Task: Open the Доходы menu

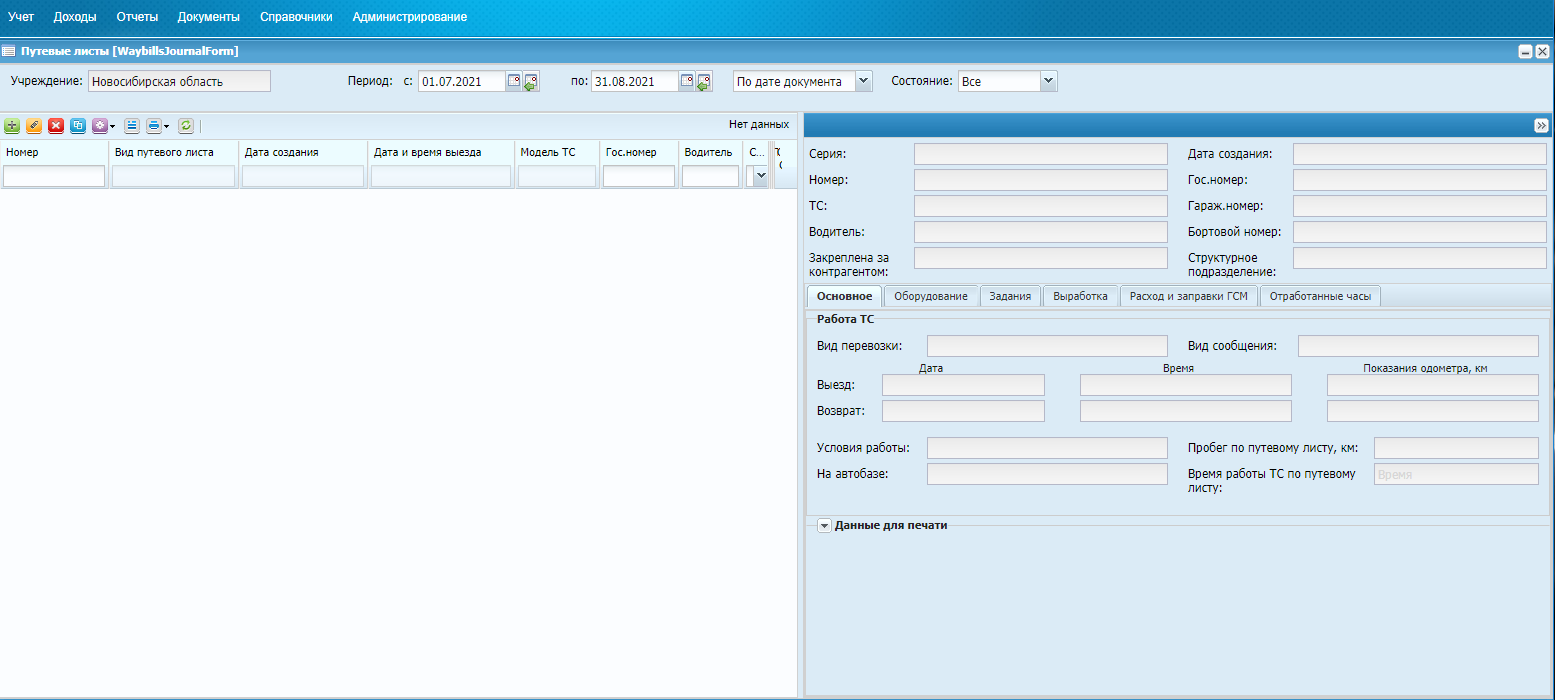Action: pos(75,17)
